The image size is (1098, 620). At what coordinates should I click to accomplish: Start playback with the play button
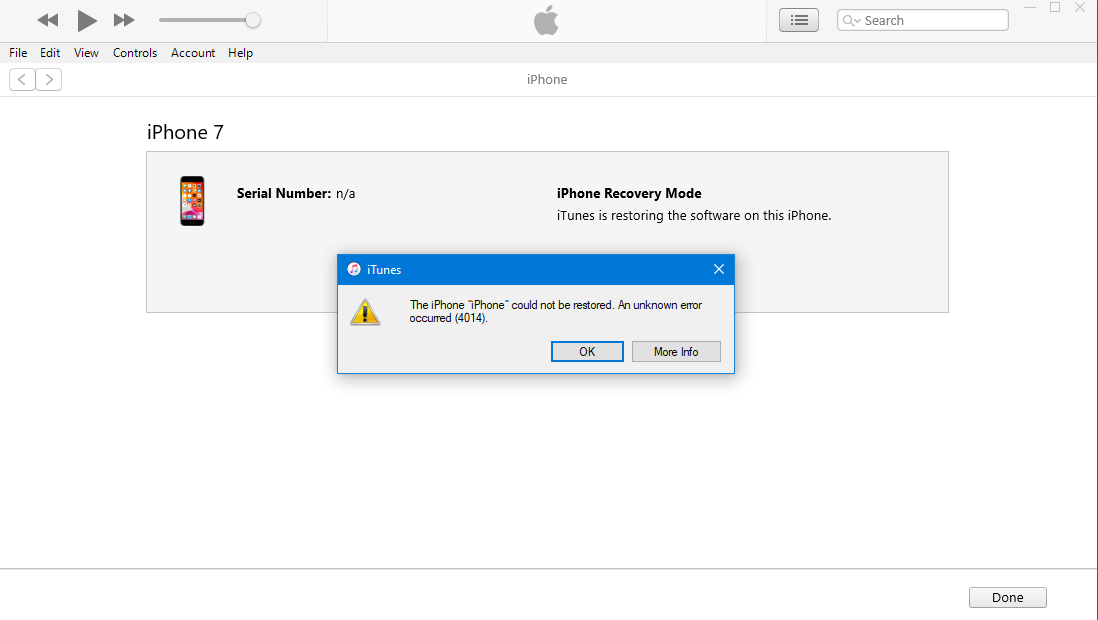point(86,20)
